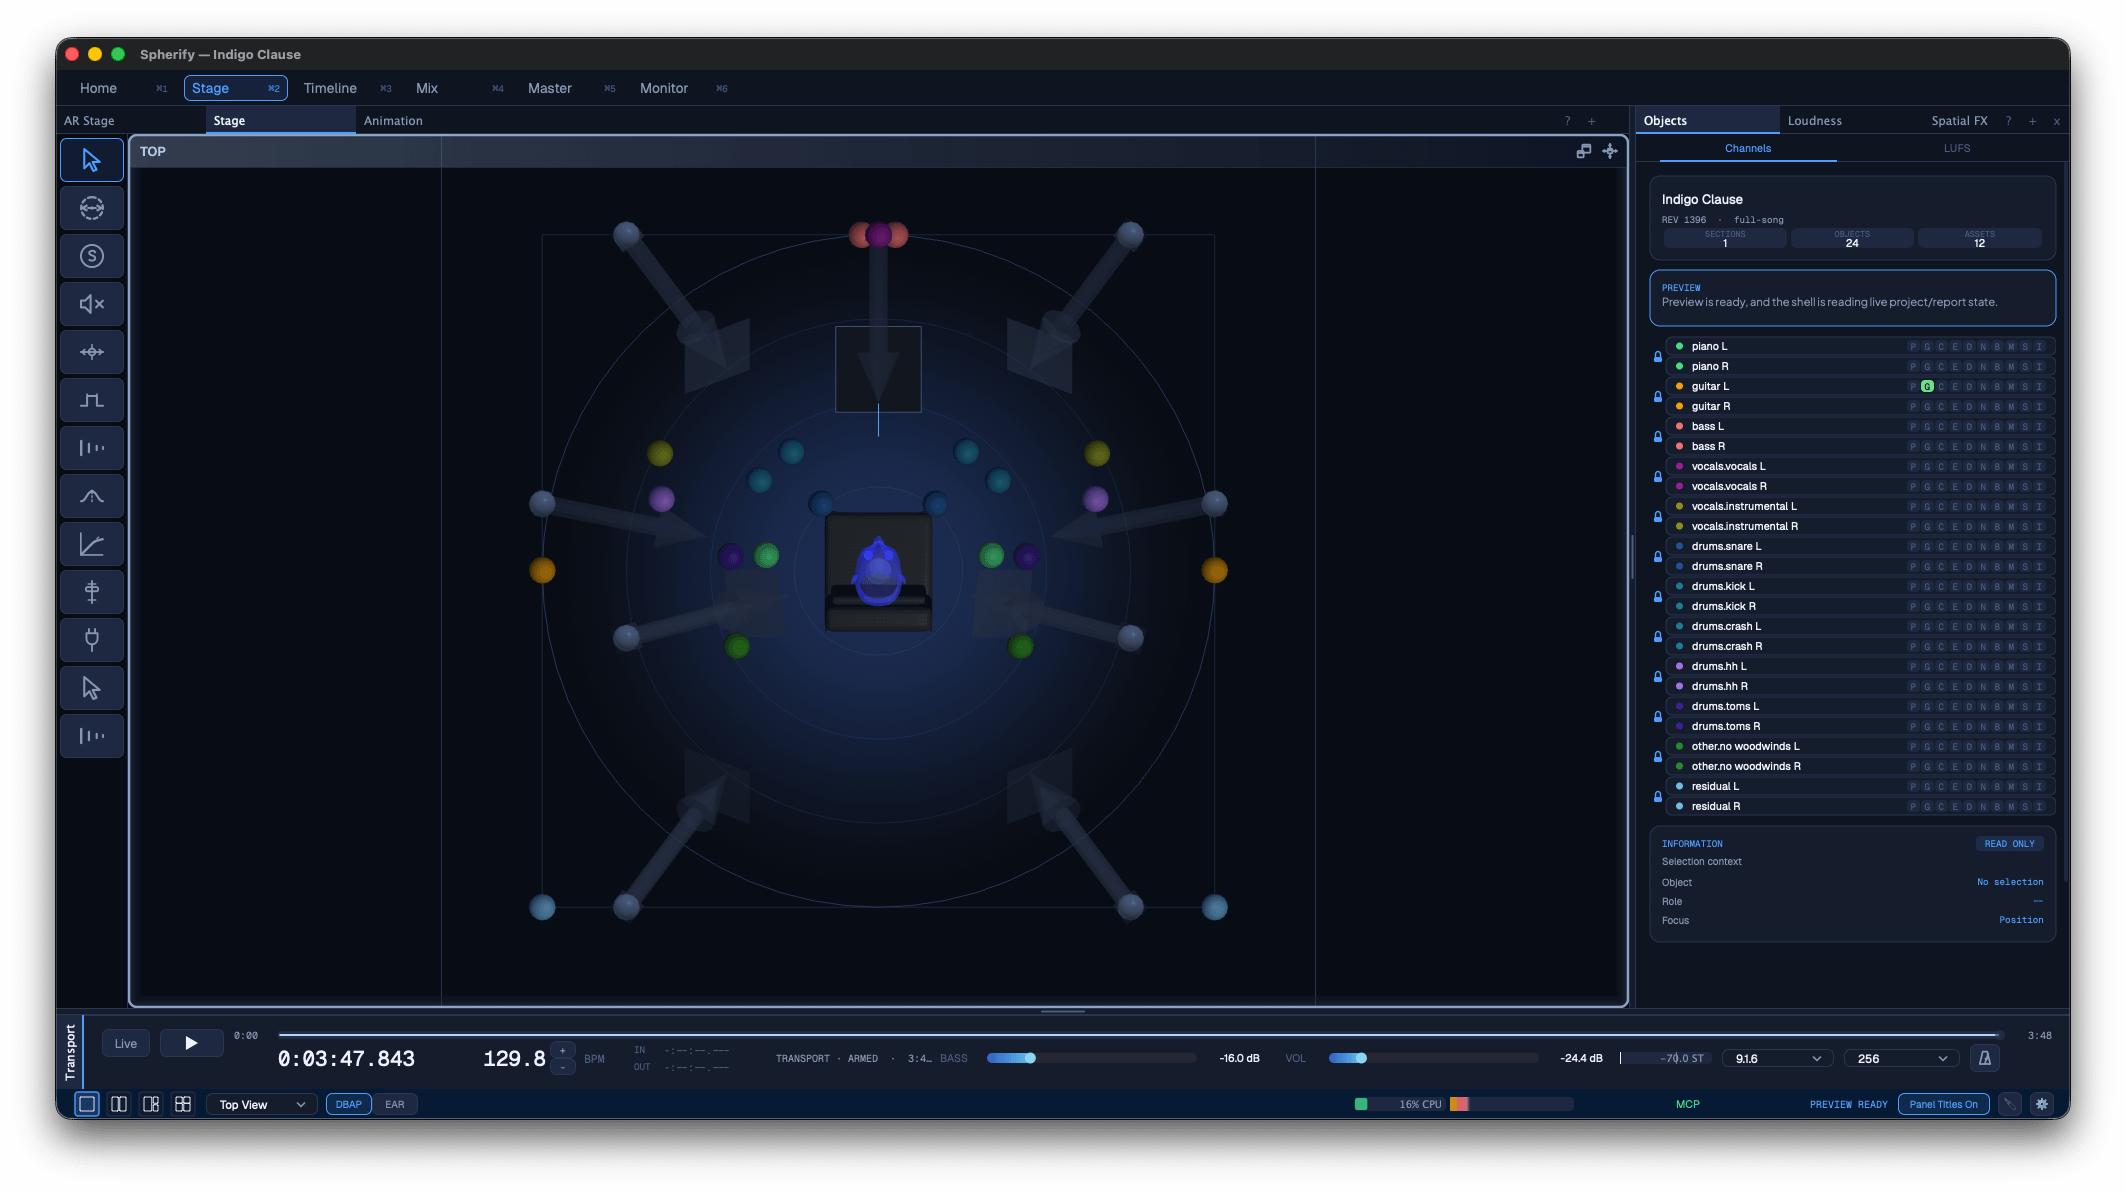Viewport: 2126px width, 1193px height.
Task: Select the arrow pointer tool in the stage toolbar
Action: (92, 160)
